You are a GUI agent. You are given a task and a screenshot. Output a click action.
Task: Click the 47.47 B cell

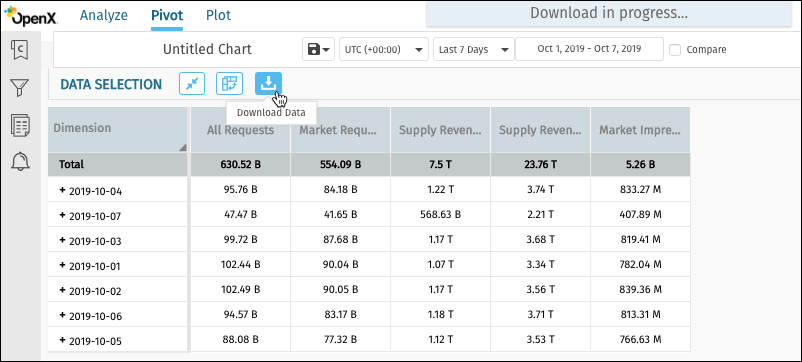240,215
